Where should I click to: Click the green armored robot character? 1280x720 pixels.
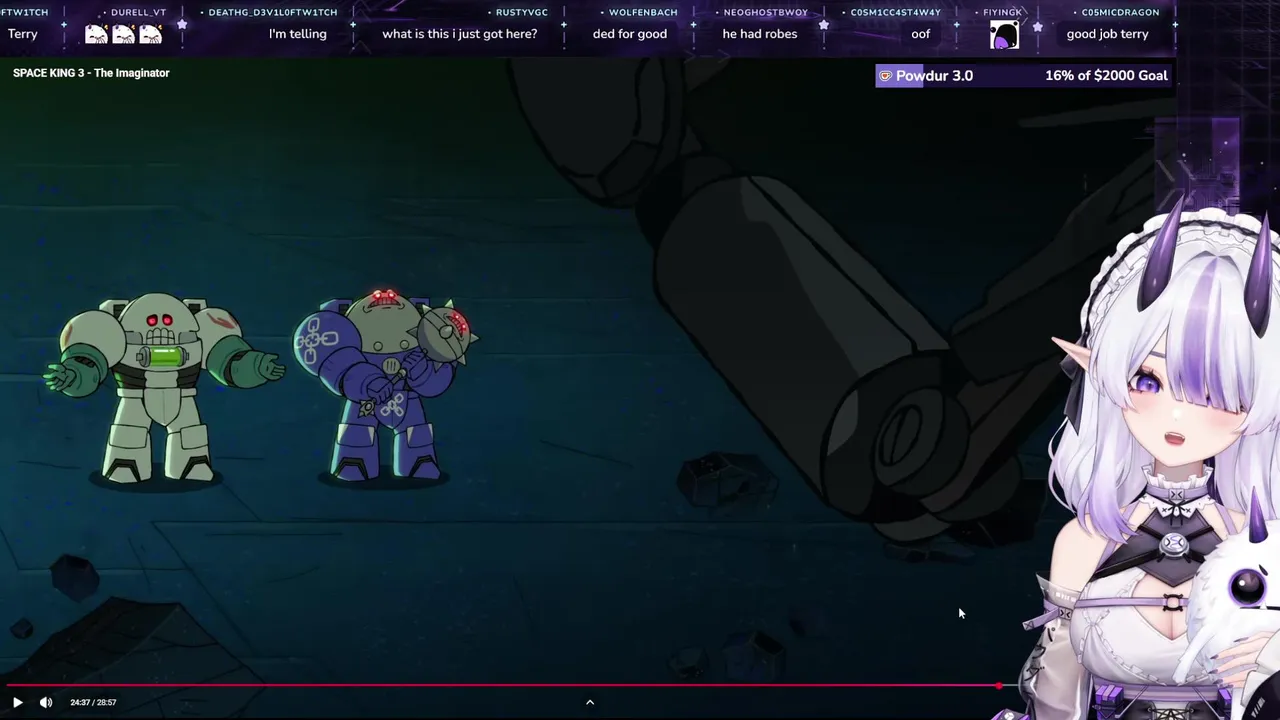tap(163, 388)
